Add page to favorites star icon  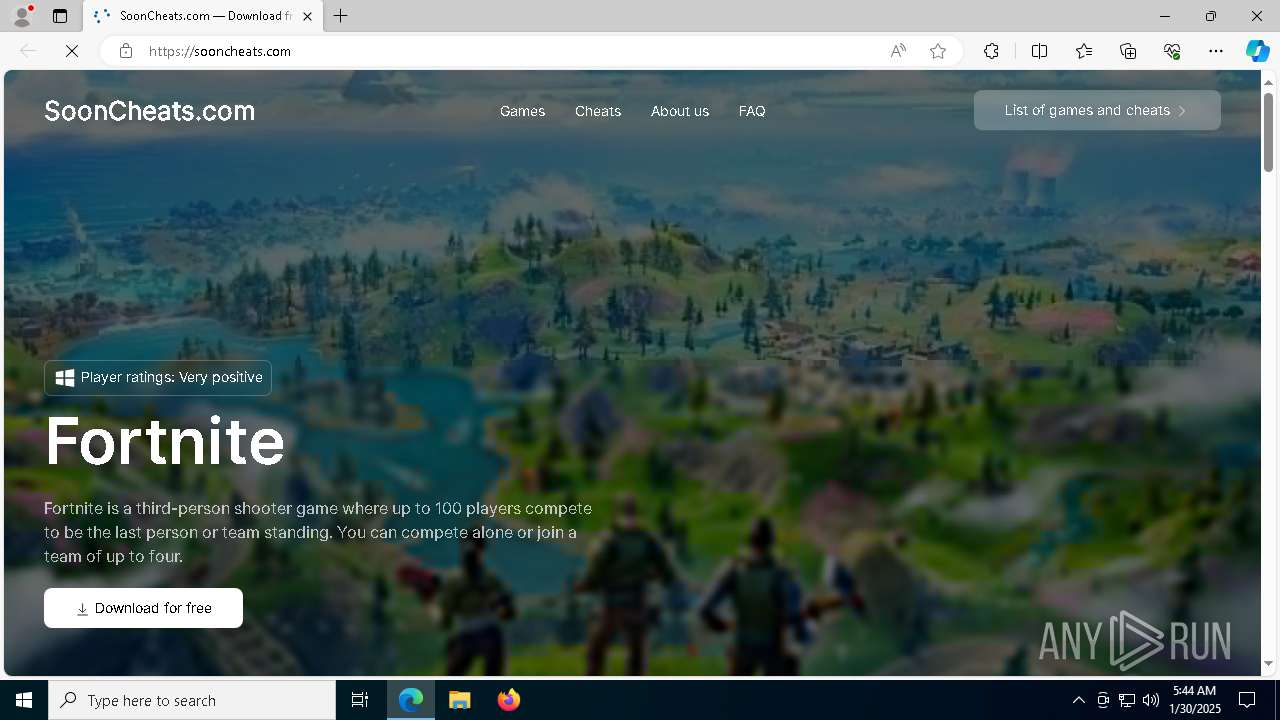tap(938, 51)
